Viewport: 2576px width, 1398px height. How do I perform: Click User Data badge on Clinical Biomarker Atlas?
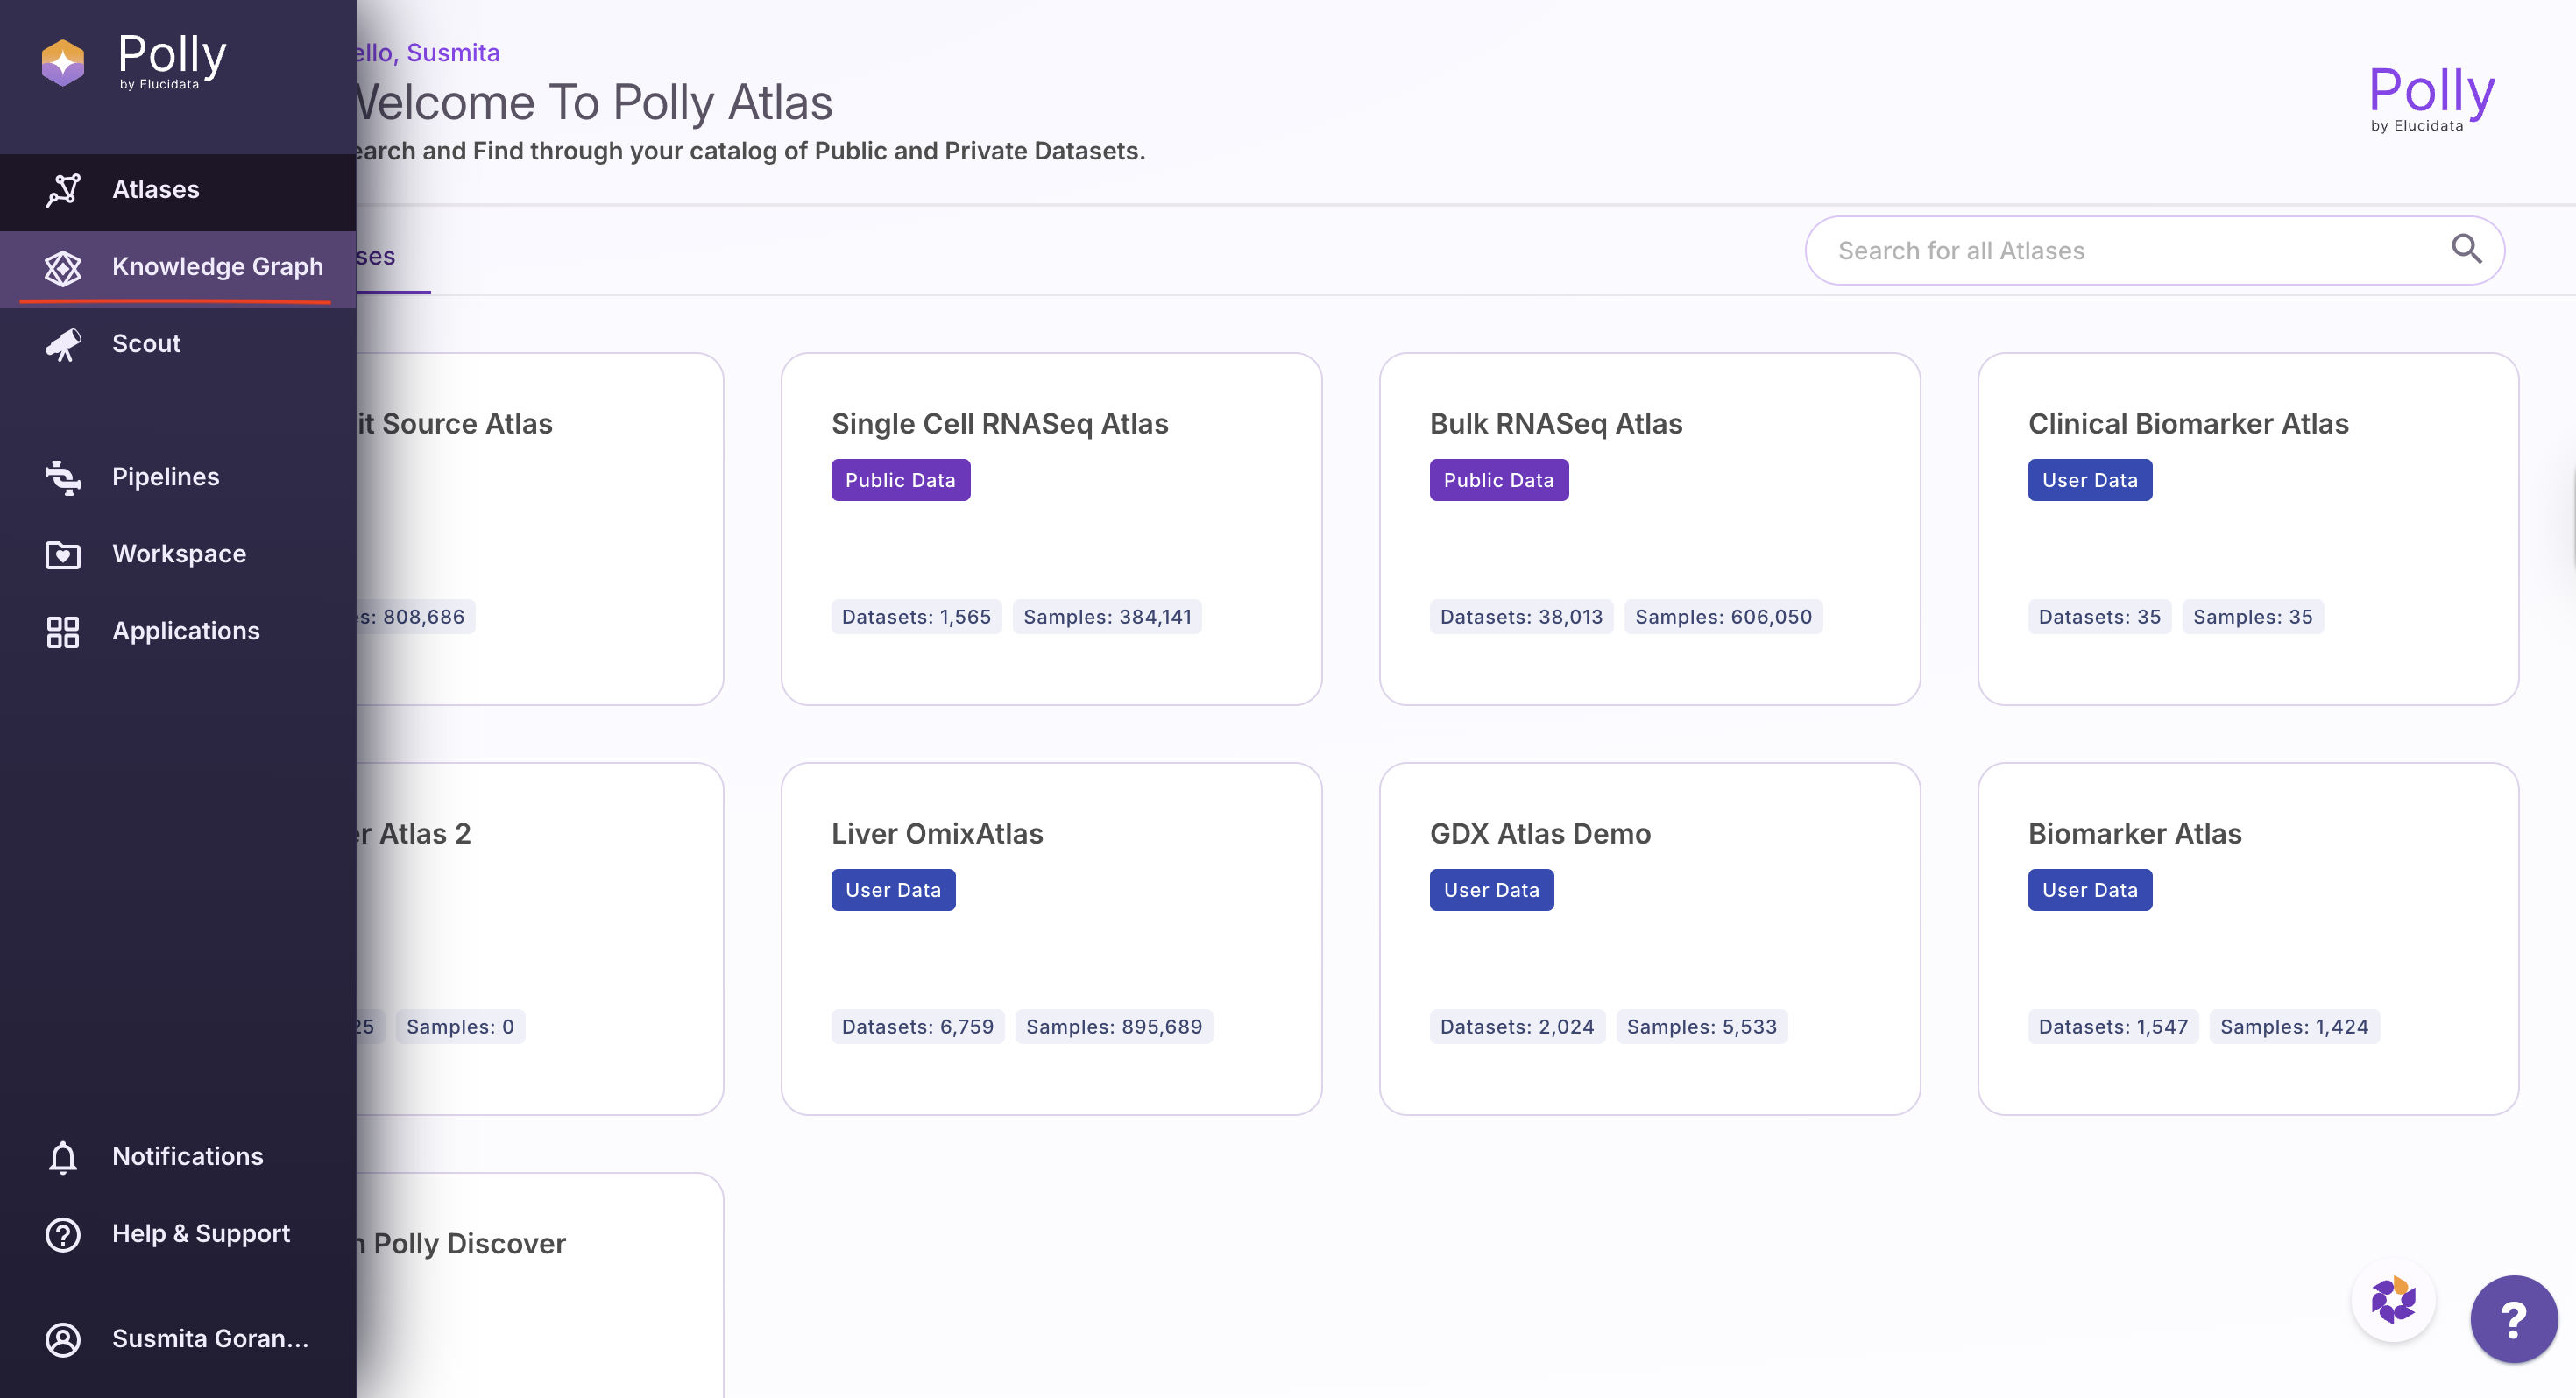point(2089,480)
